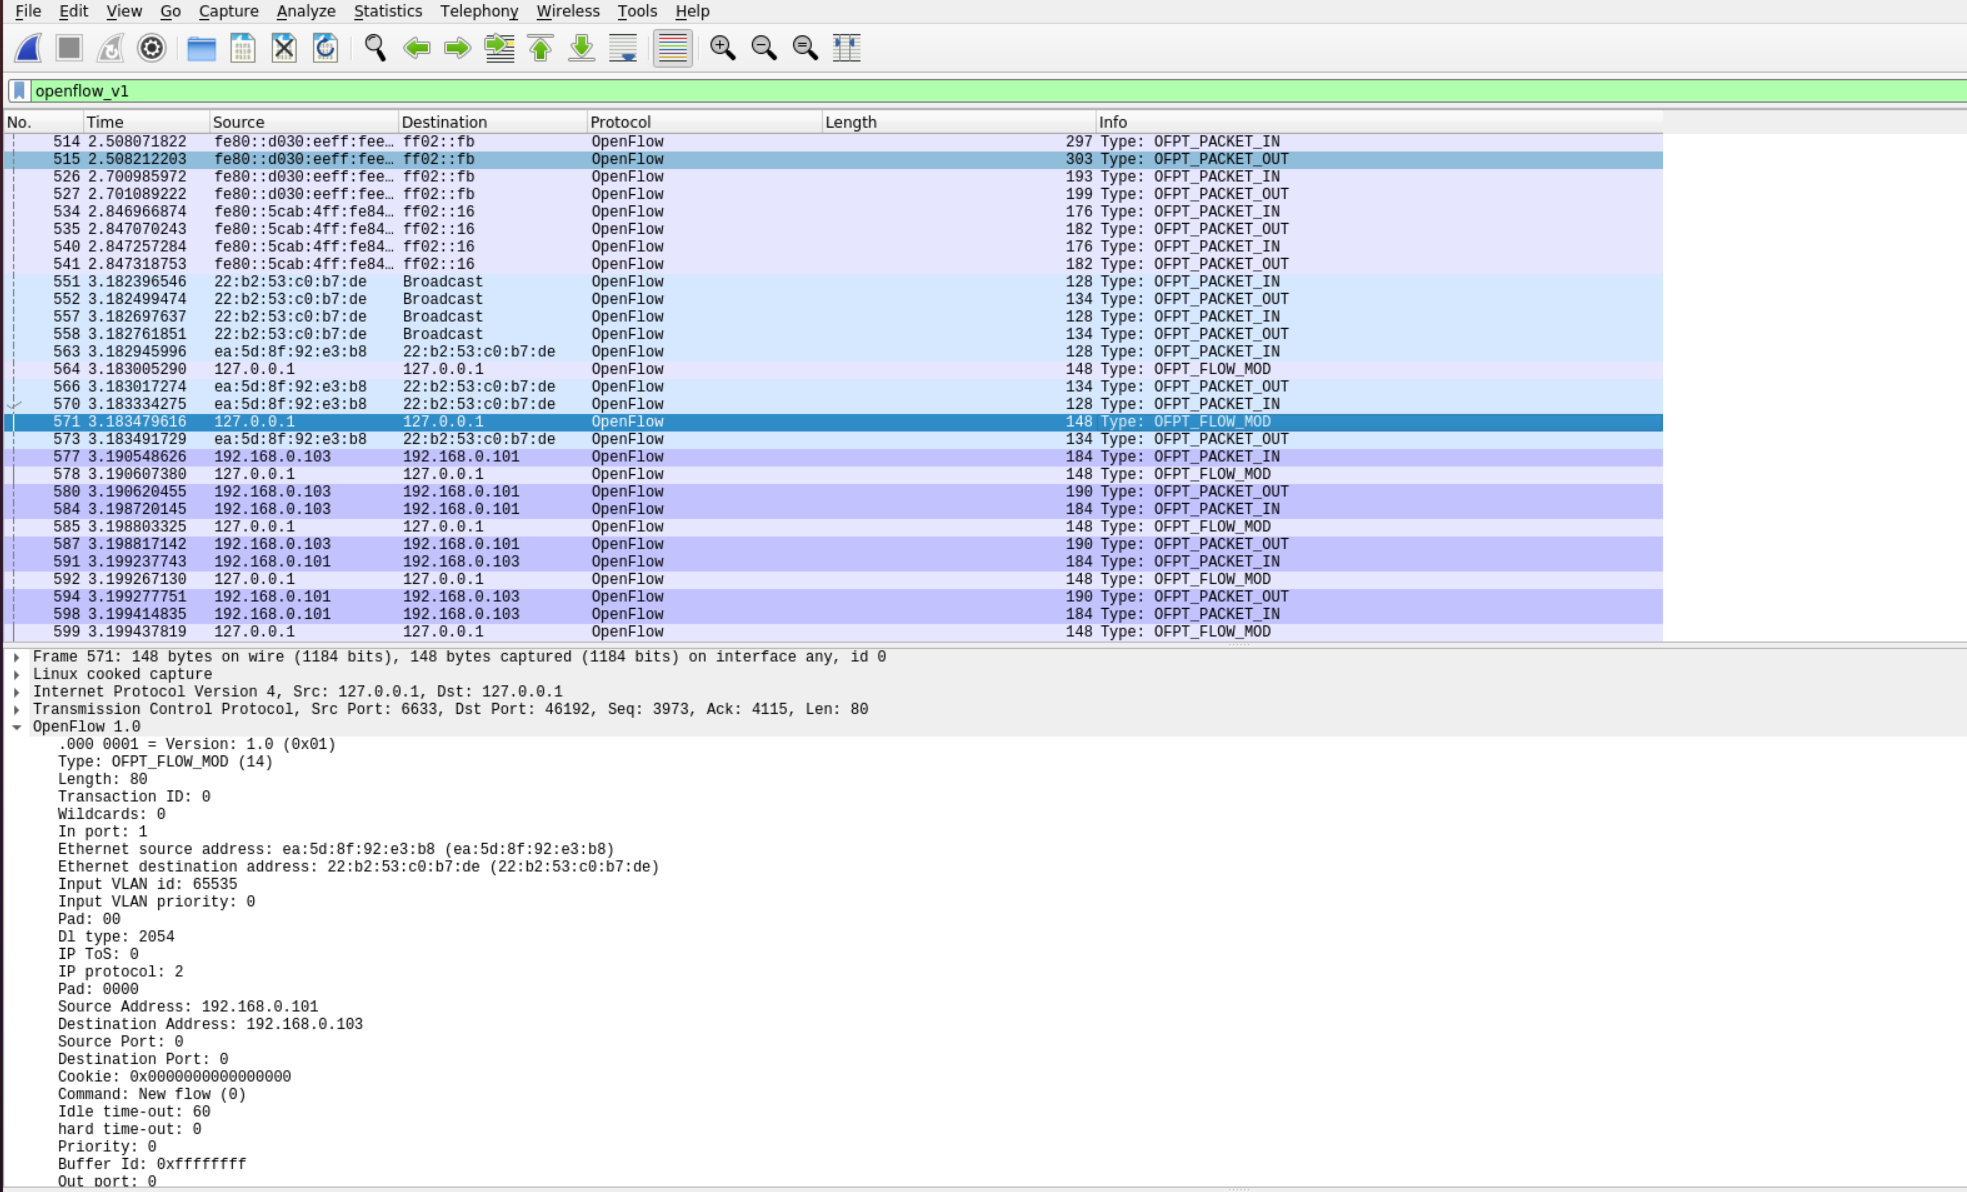Open capture options gear icon

pyautogui.click(x=152, y=48)
